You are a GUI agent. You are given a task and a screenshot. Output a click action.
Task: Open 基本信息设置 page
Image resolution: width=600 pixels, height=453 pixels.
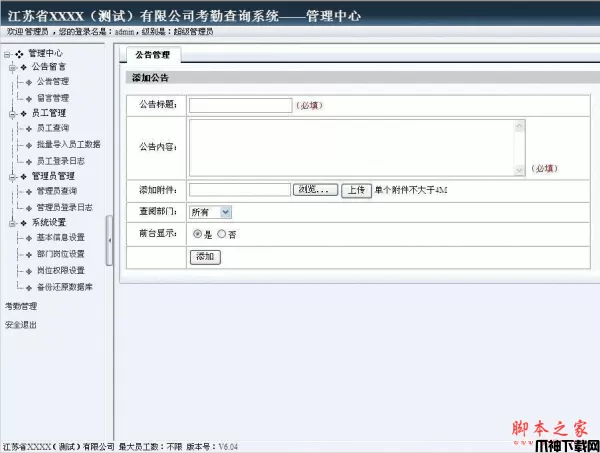click(60, 237)
